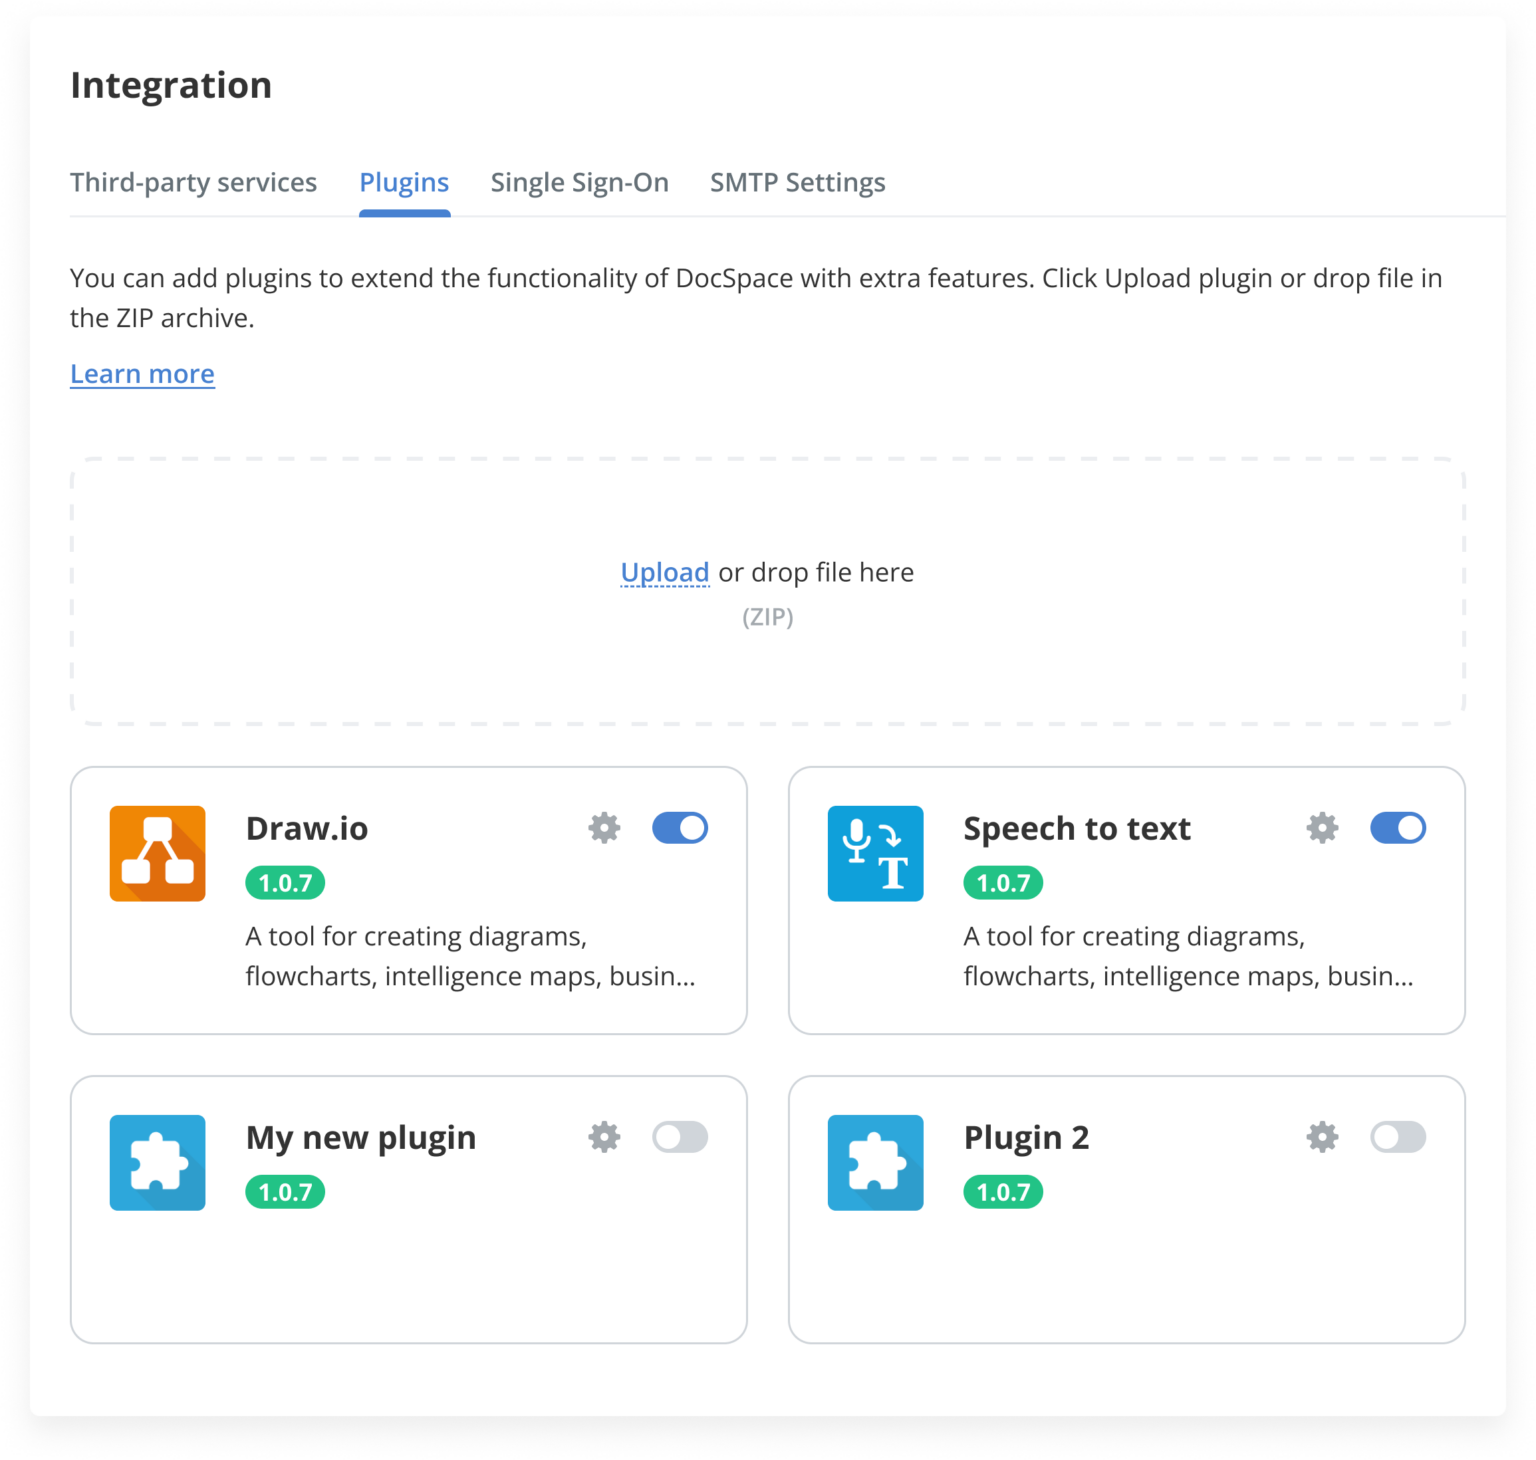This screenshot has height=1460, width=1536.
Task: Open Draw.io plugin settings gear
Action: click(604, 828)
